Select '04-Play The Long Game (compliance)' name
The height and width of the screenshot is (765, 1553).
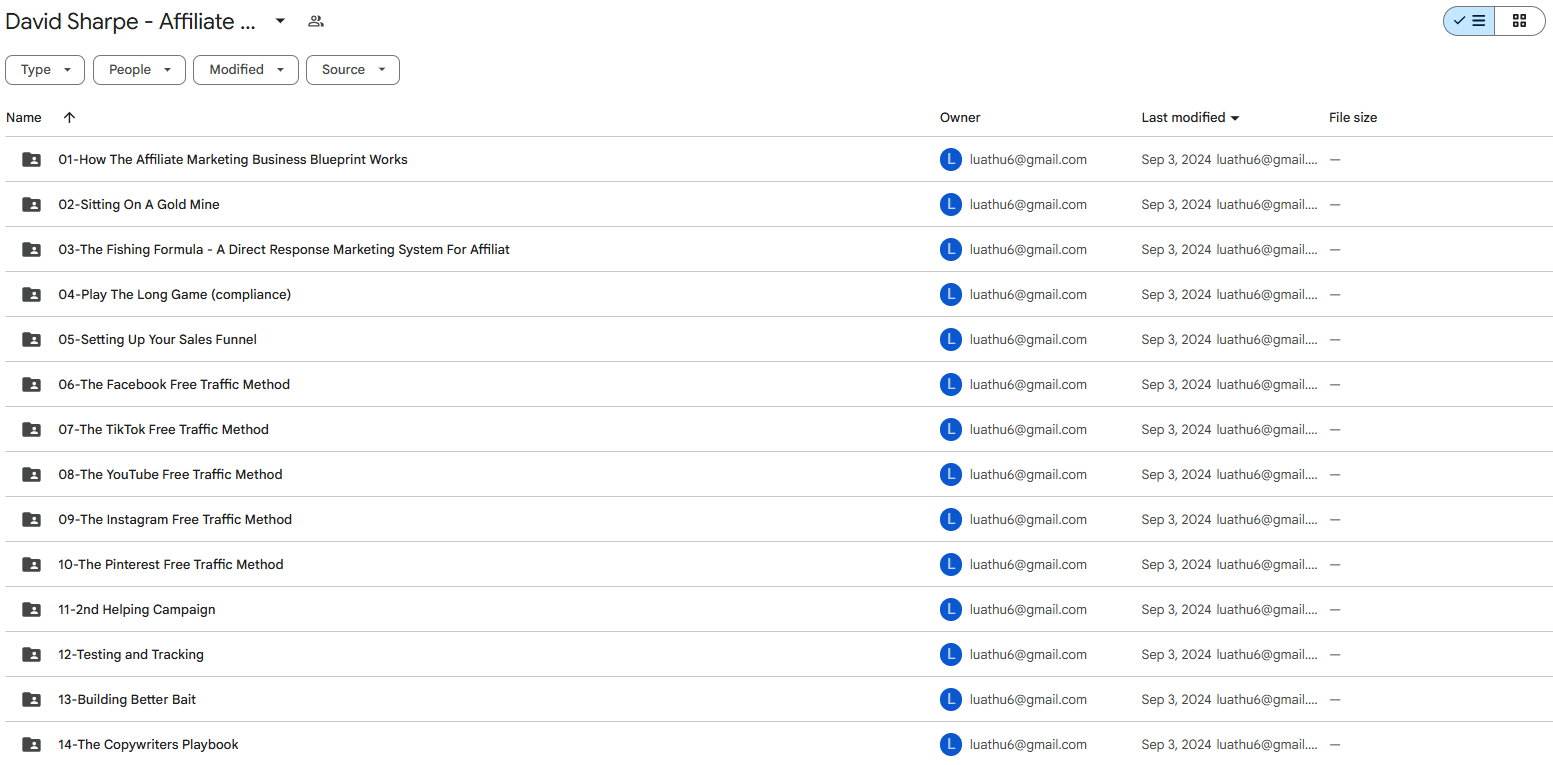[175, 295]
